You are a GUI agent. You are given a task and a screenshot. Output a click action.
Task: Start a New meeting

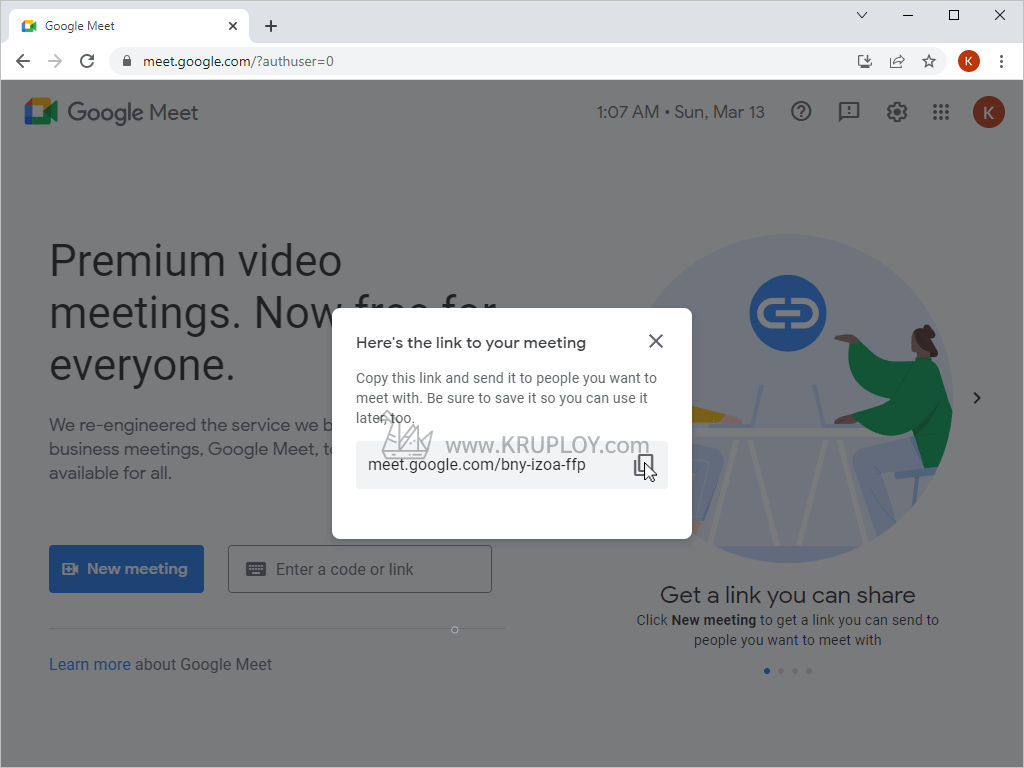click(126, 569)
